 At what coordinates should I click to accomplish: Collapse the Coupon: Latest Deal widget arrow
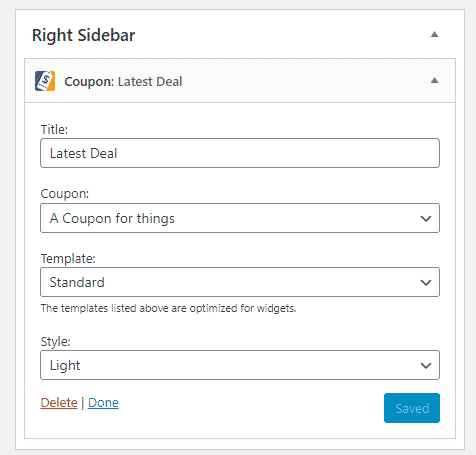click(434, 80)
